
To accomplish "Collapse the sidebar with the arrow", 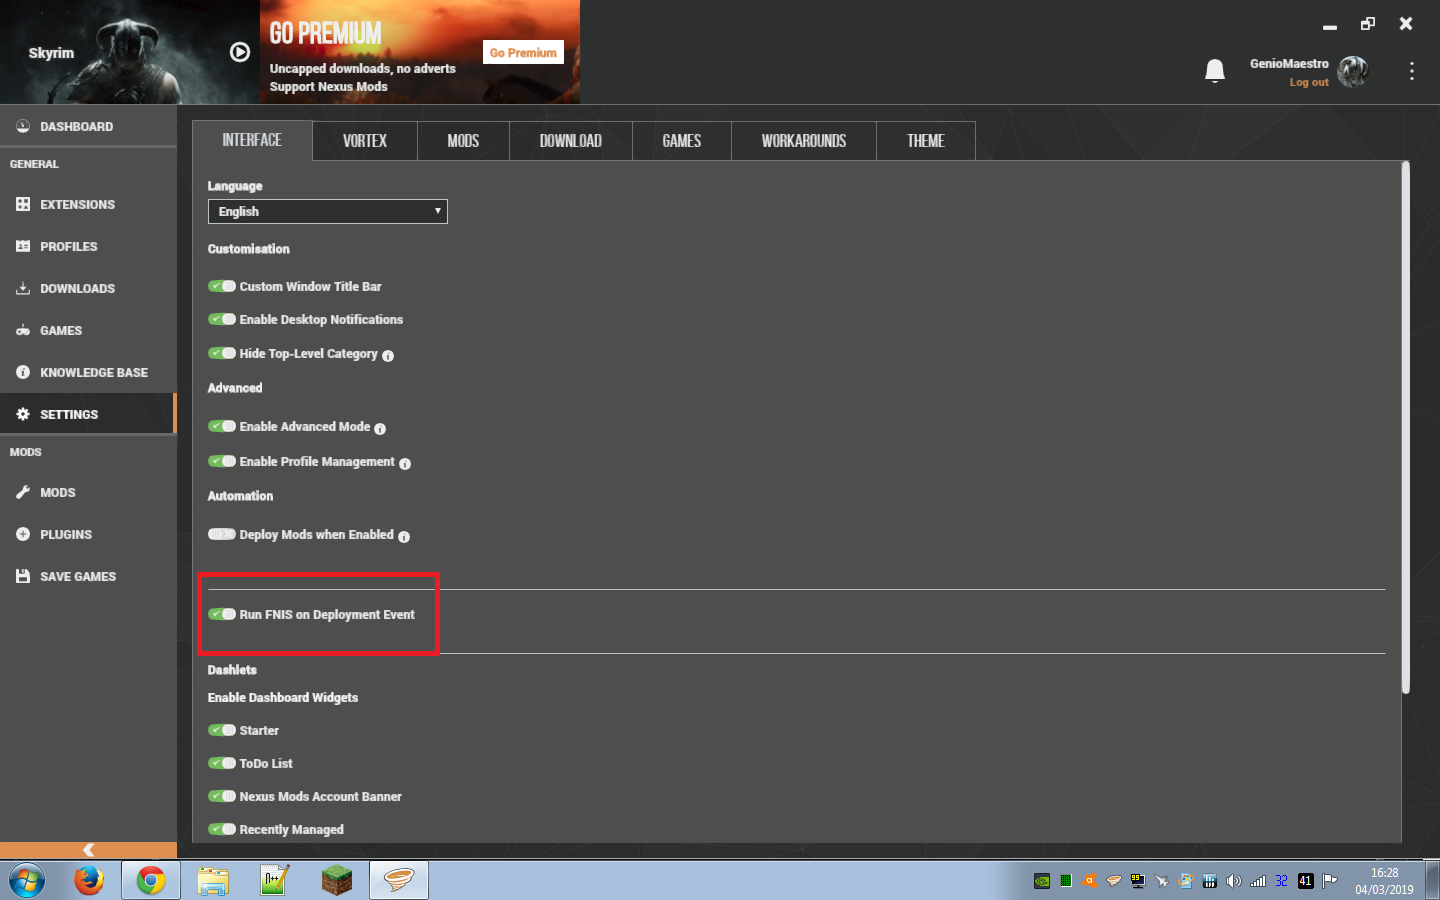I will point(88,850).
